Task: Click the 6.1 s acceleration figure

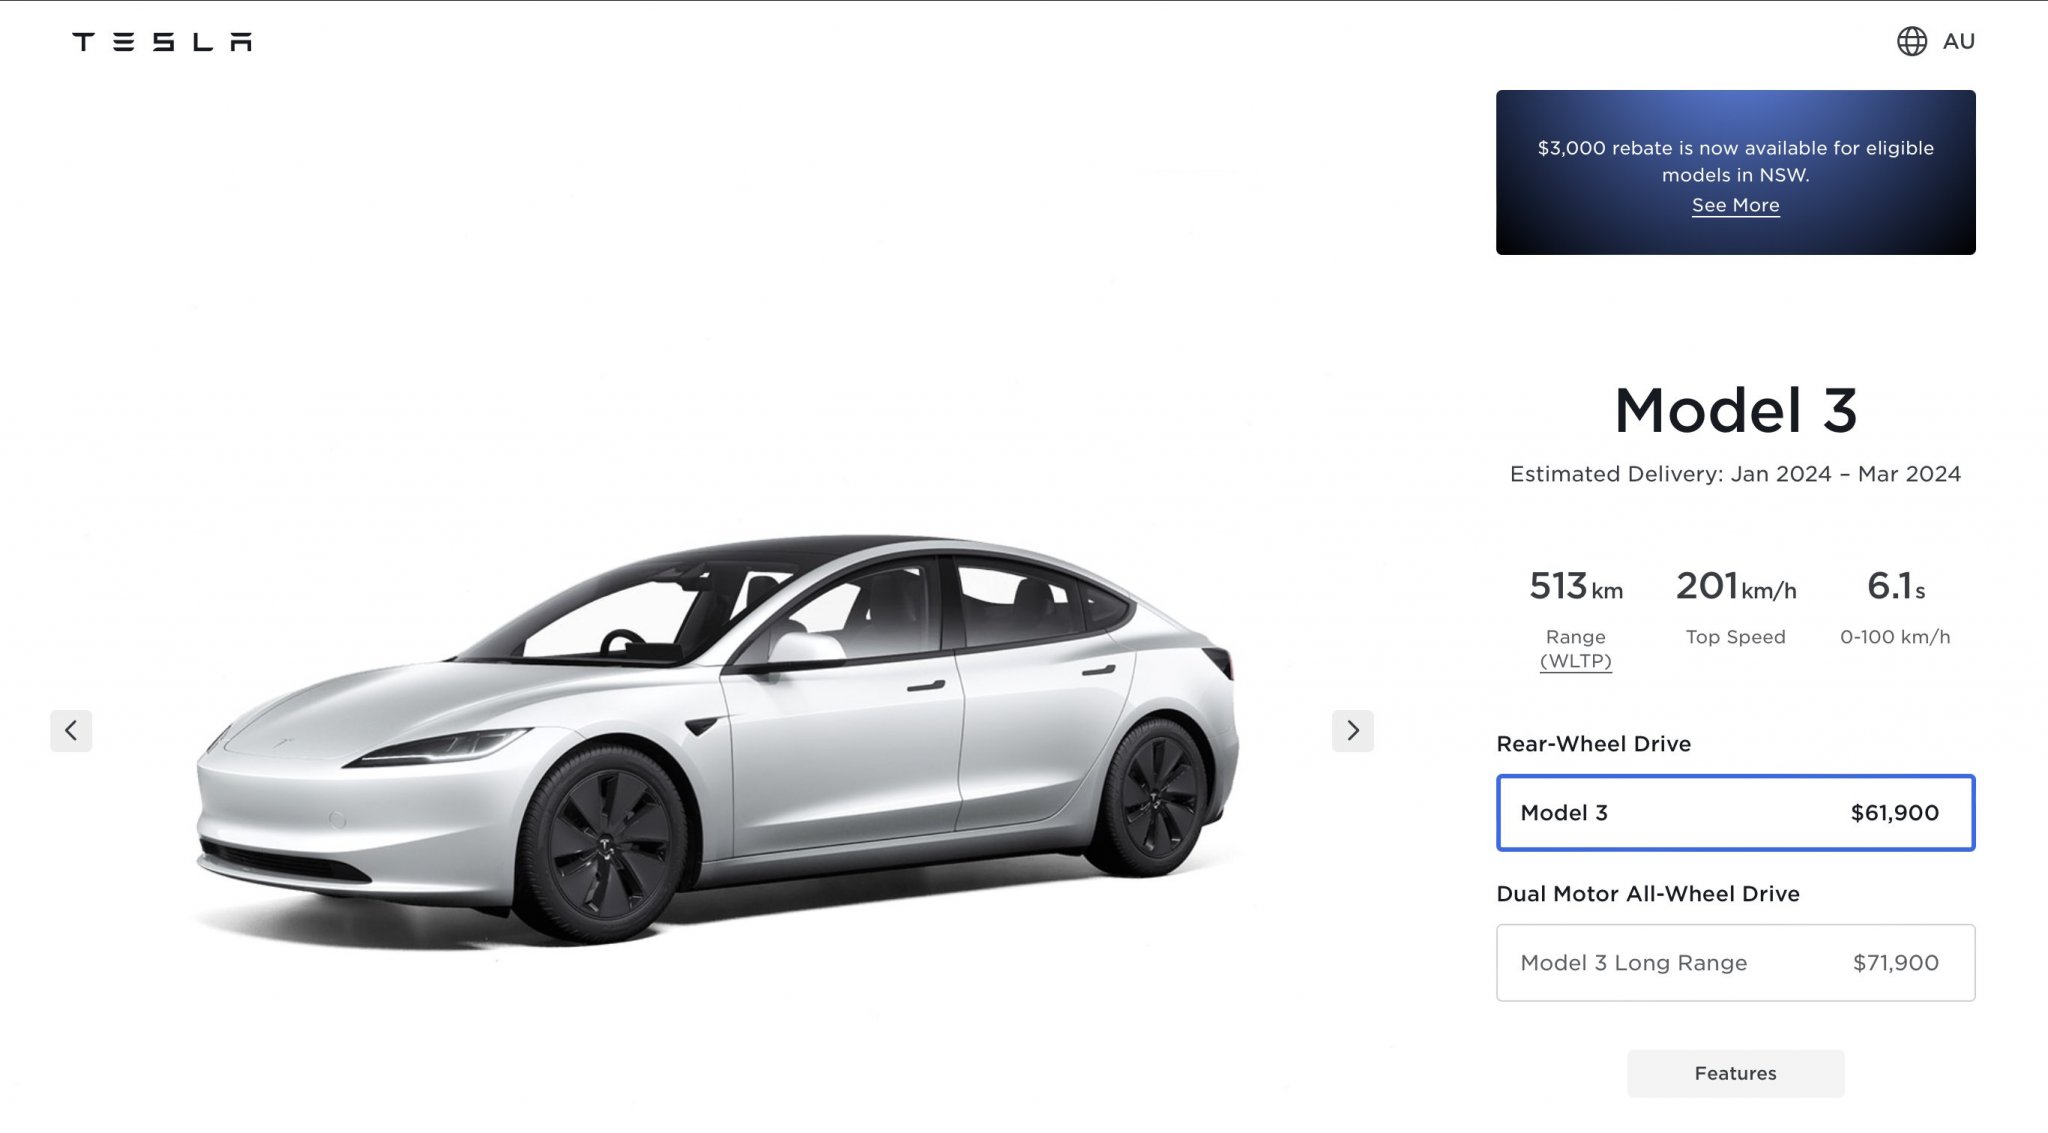Action: 1895,586
